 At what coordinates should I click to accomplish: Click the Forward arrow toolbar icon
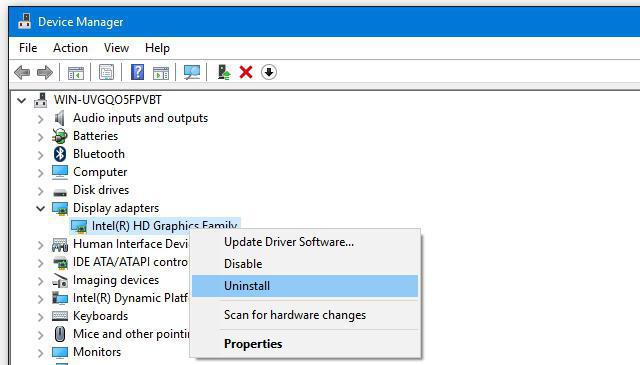[x=44, y=73]
